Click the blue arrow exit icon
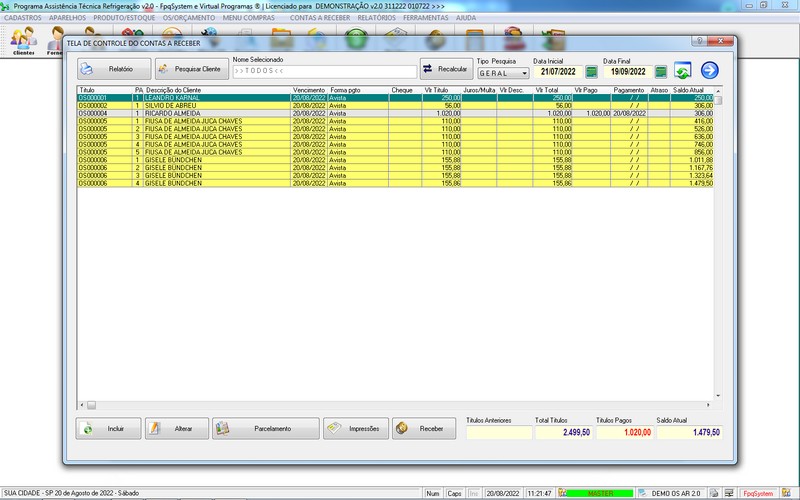 point(710,70)
